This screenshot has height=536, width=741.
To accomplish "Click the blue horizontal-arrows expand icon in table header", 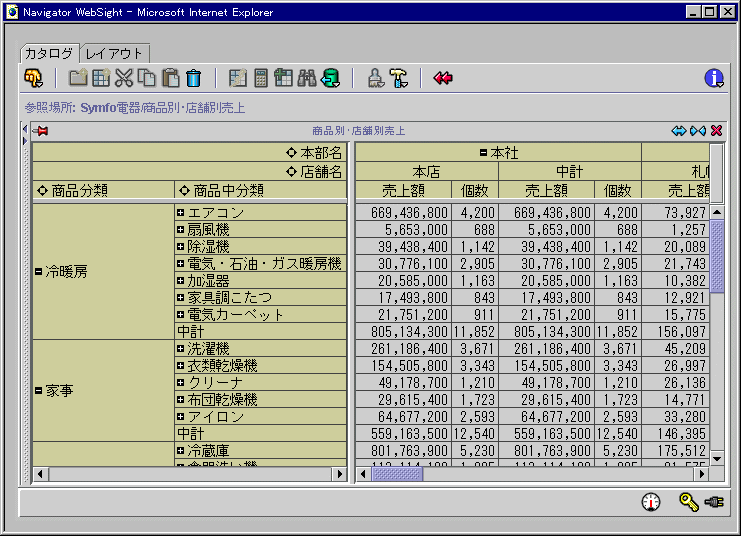I will (x=679, y=131).
